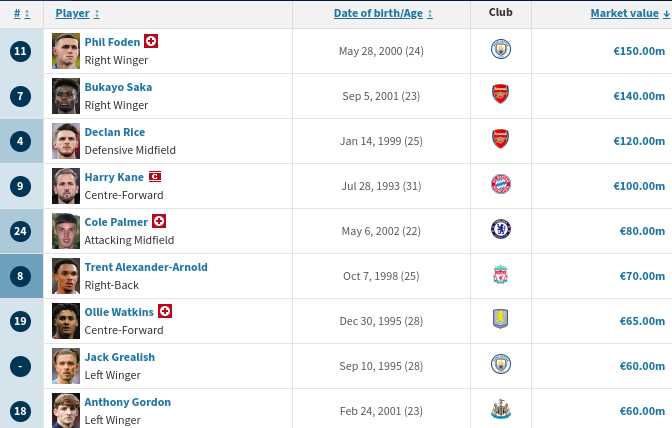Viewport: 672px width, 428px height.
Task: Open Declan Rice player profile link
Action: tap(114, 132)
